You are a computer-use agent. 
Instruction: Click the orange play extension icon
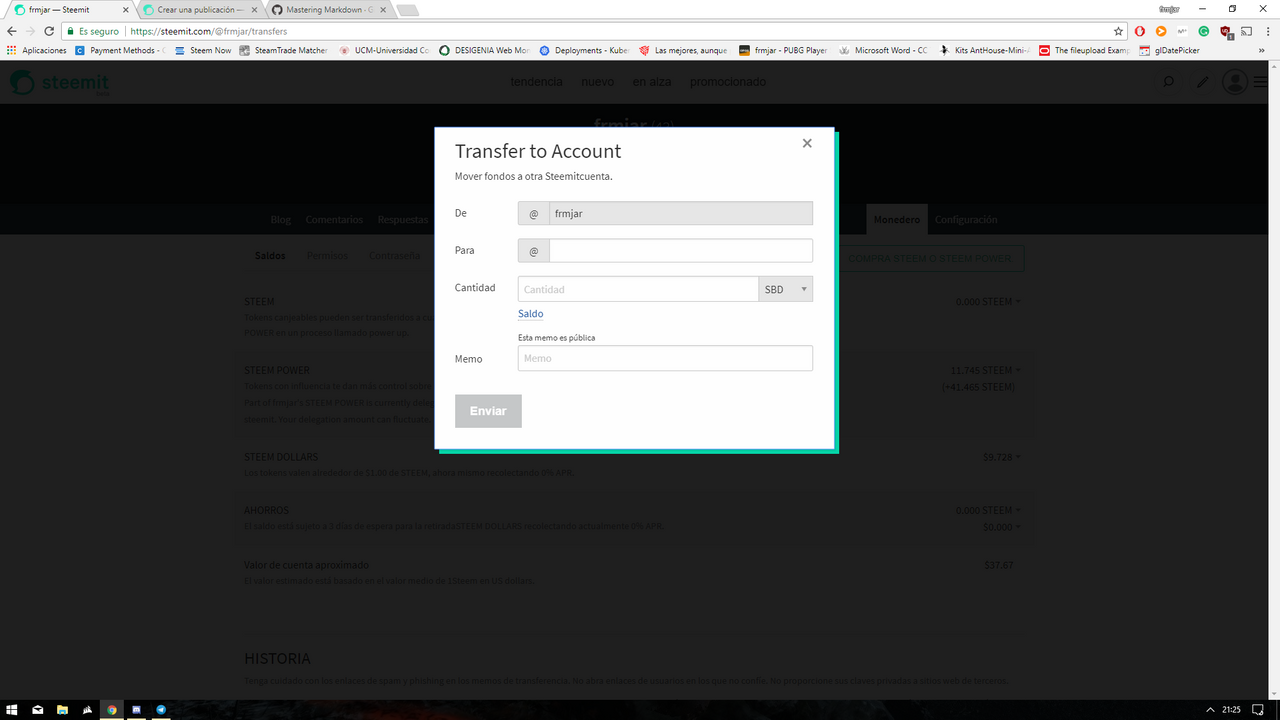point(1161,31)
